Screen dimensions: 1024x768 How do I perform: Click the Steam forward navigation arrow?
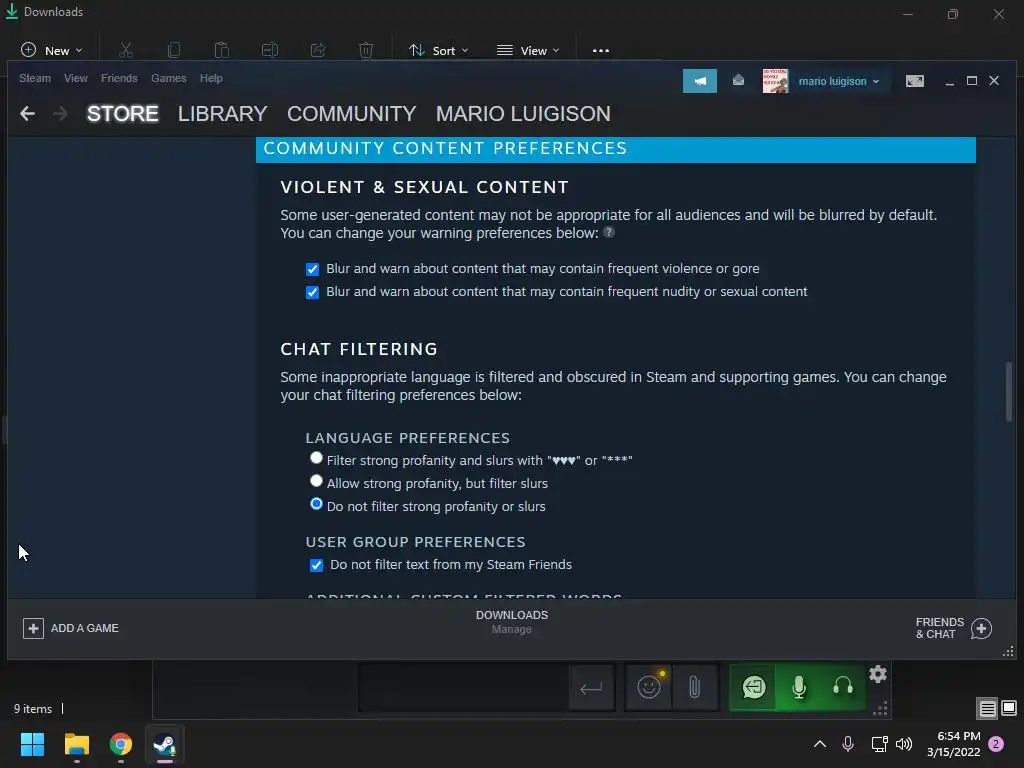pos(60,114)
